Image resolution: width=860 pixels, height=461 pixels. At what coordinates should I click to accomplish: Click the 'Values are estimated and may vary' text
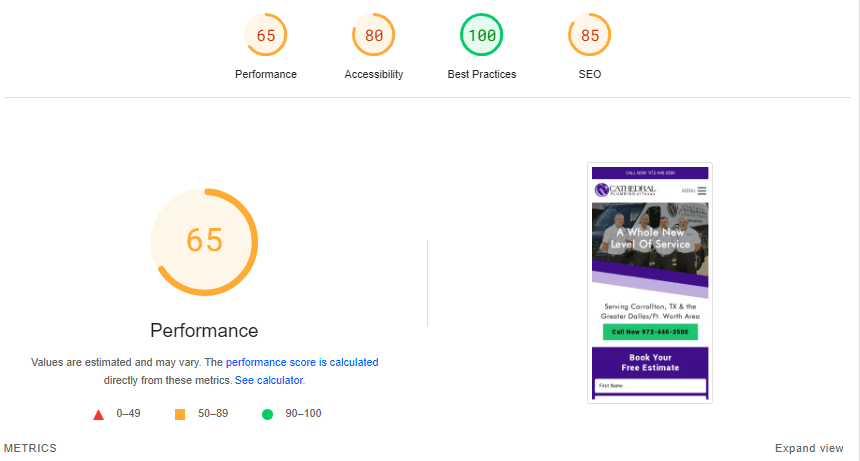point(115,362)
